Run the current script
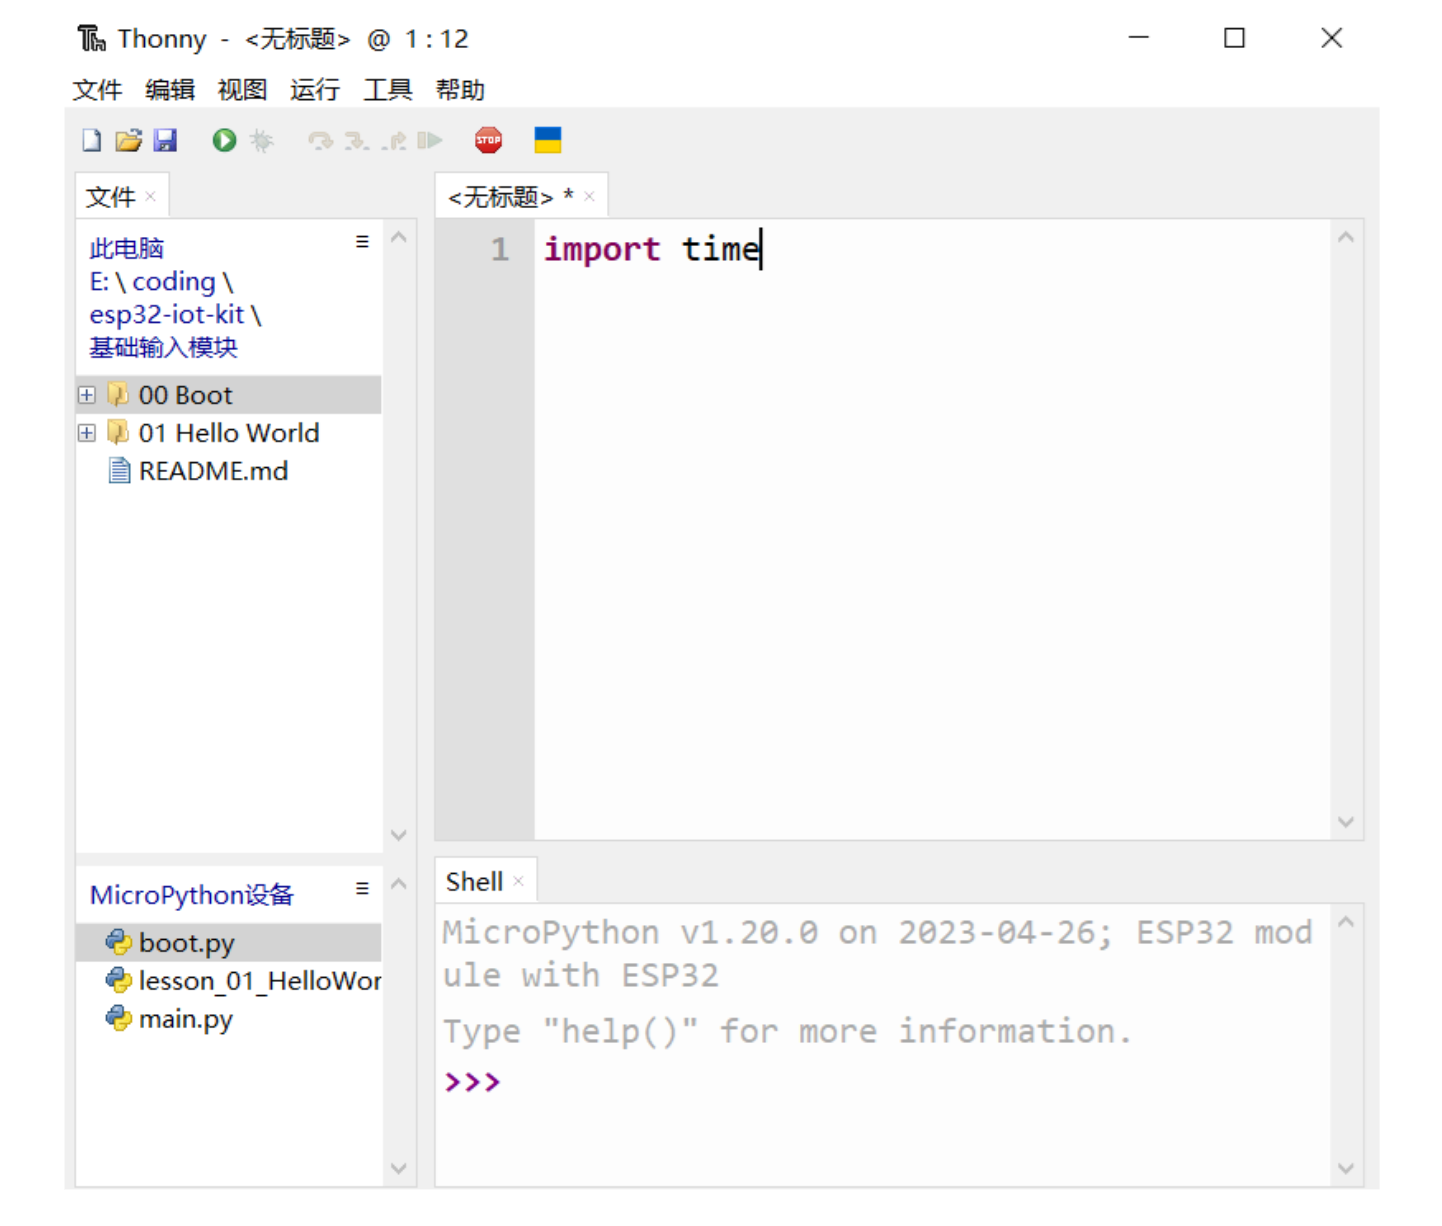 (223, 140)
